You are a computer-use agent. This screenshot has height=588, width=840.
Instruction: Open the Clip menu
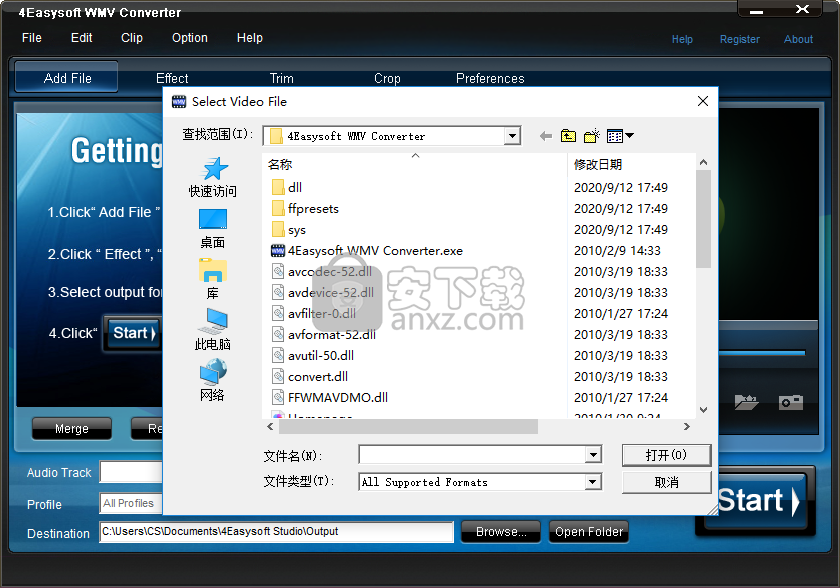coord(132,38)
